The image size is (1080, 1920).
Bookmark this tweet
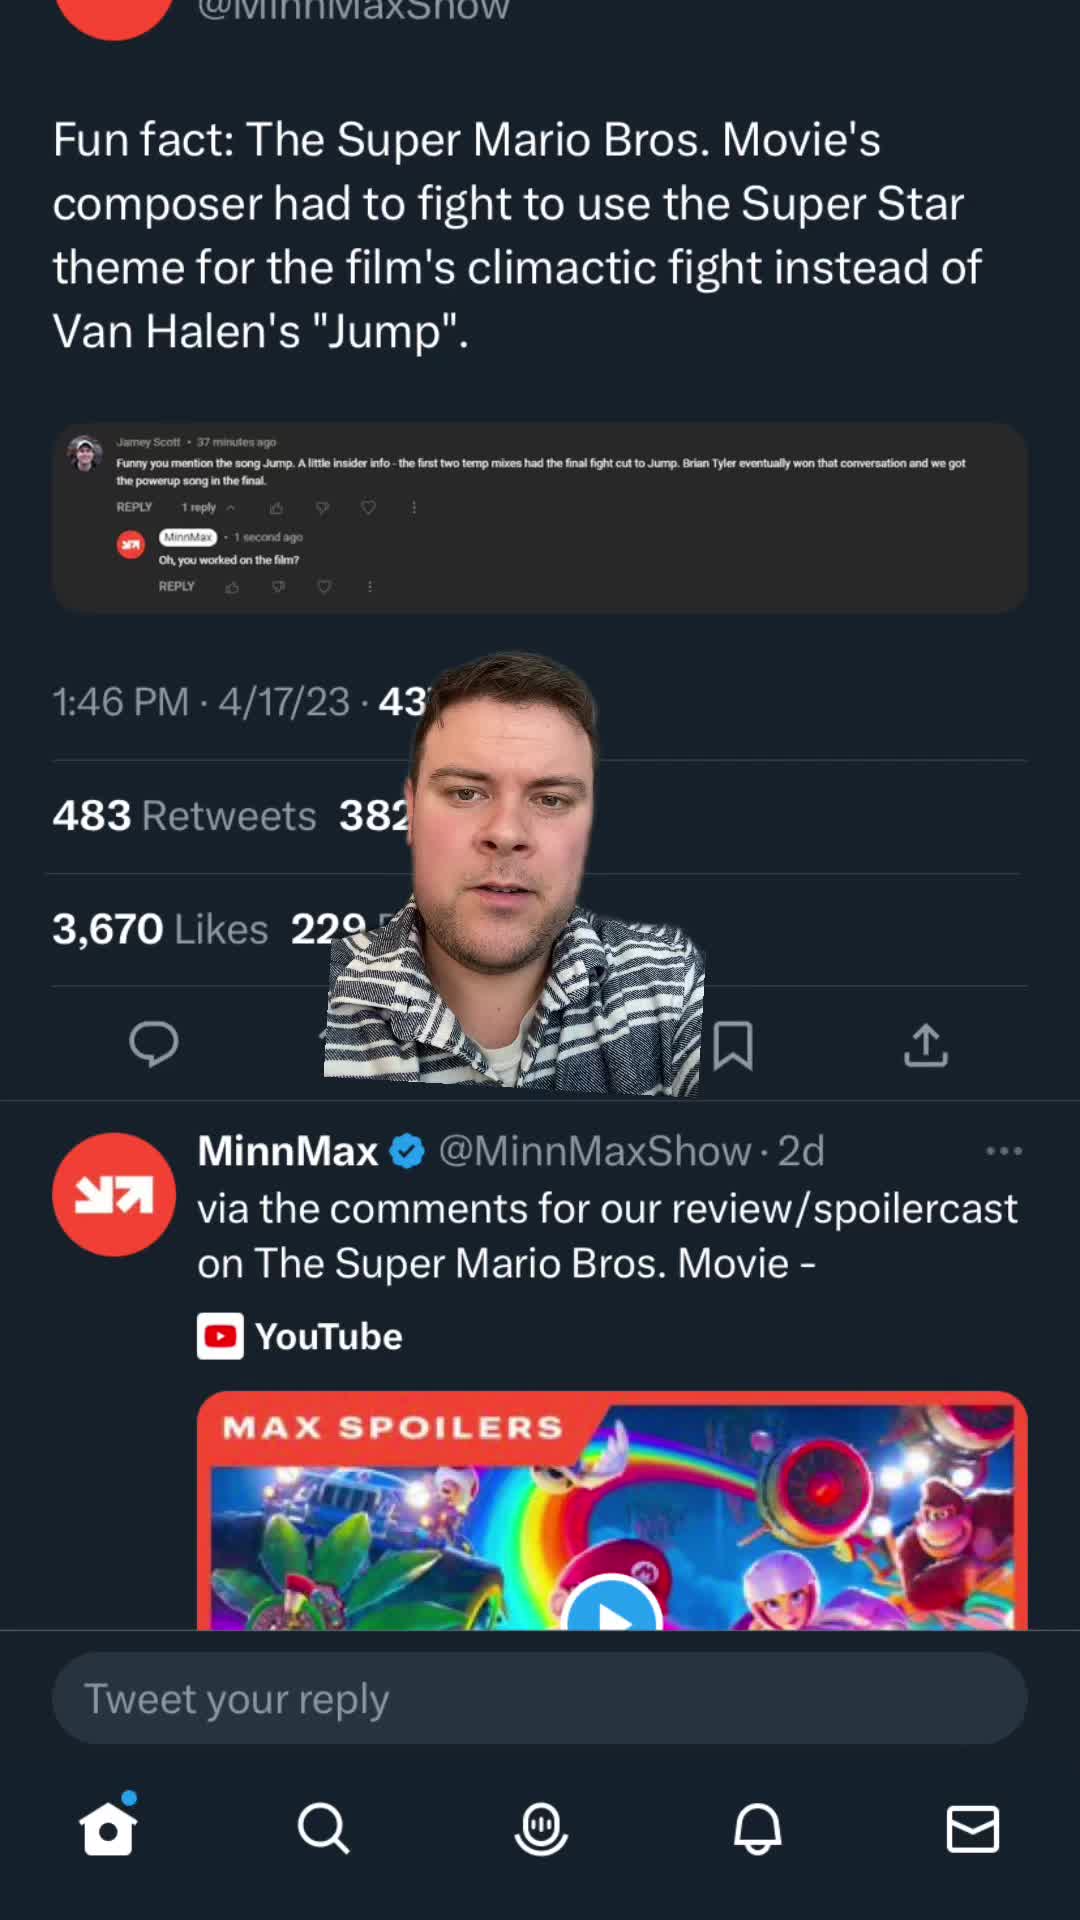[x=733, y=1046]
